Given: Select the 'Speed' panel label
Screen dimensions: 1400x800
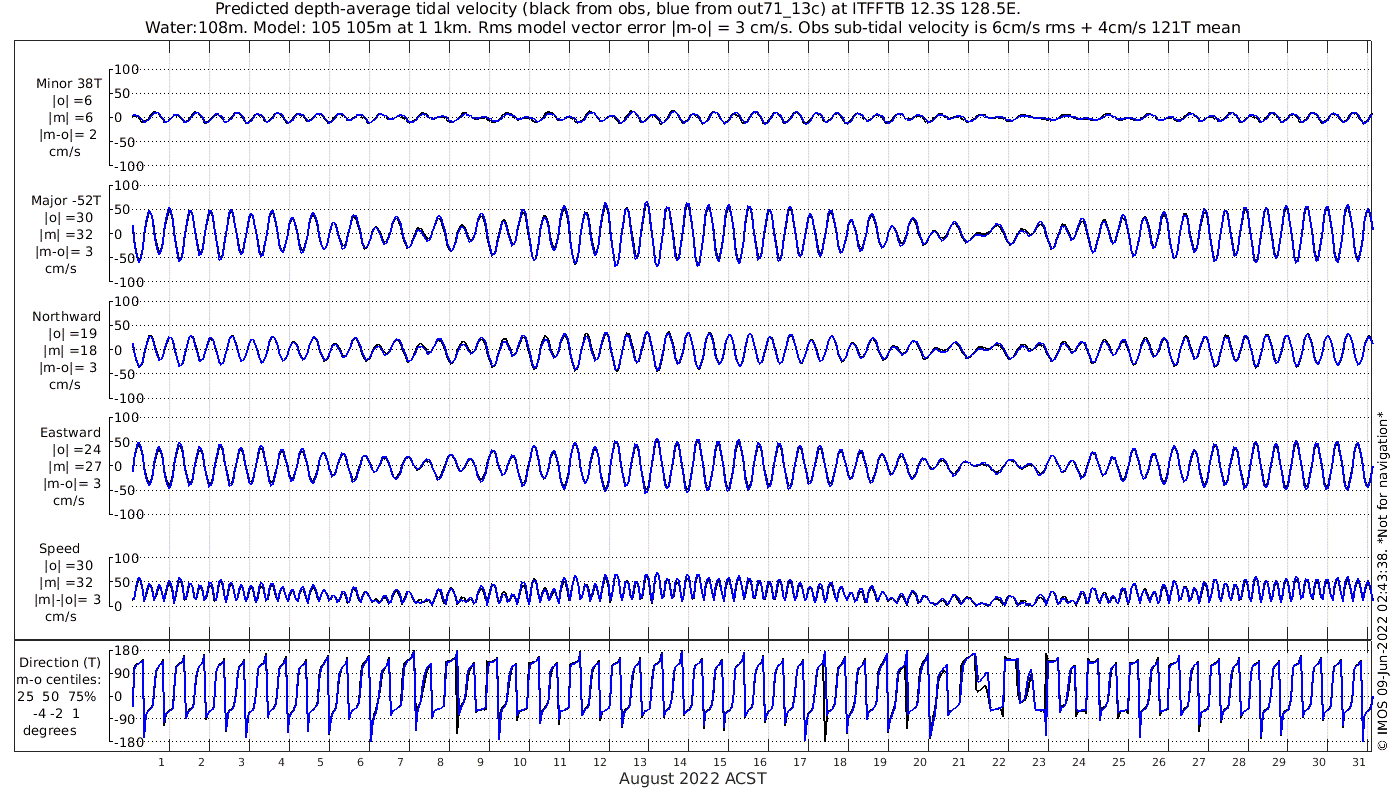Looking at the screenshot, I should point(59,549).
